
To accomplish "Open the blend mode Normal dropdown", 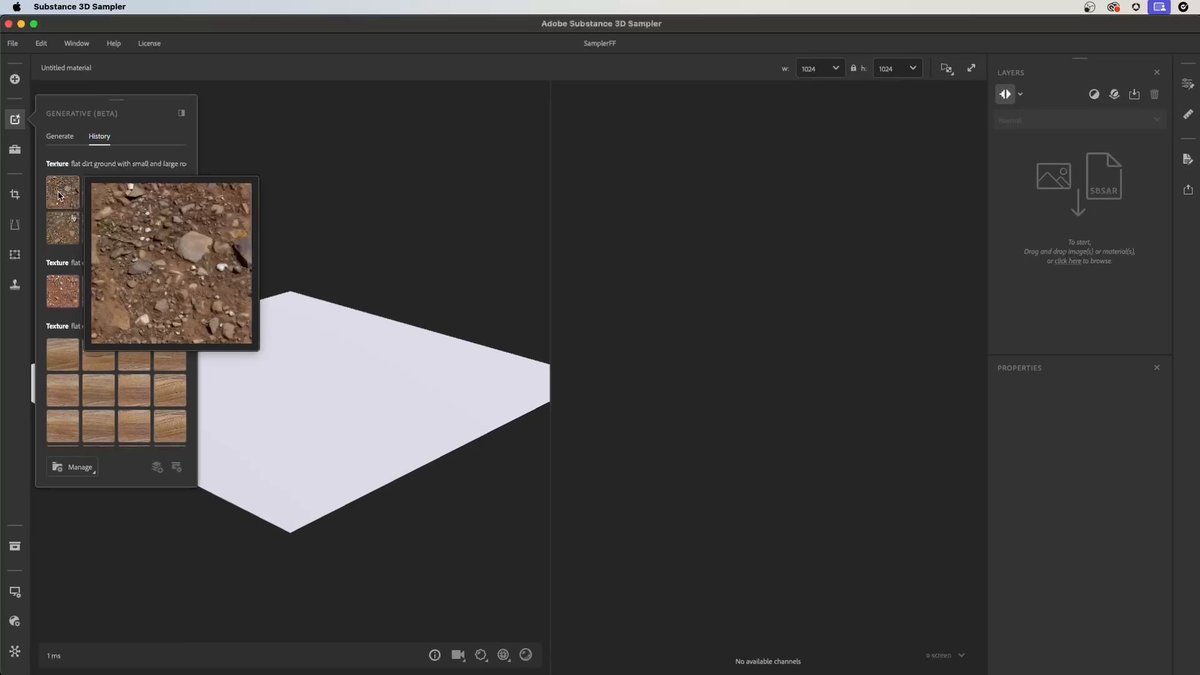I will [x=1081, y=120].
